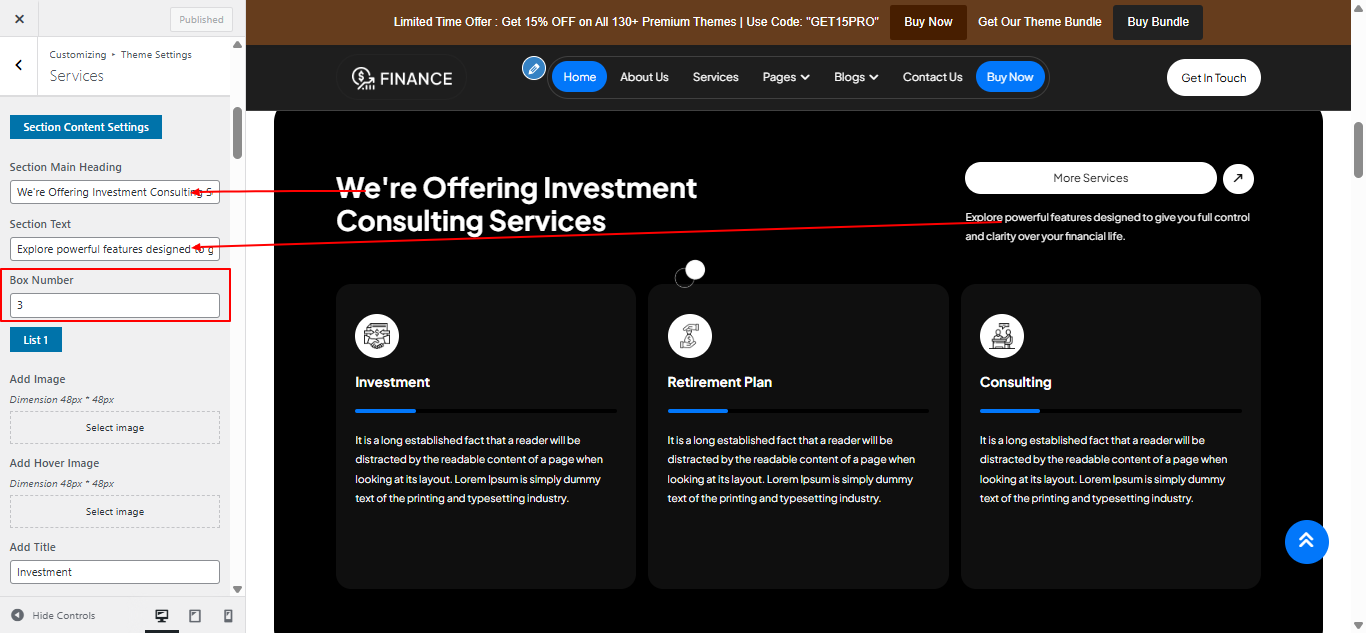The height and width of the screenshot is (633, 1366).
Task: Click the Get In Touch button
Action: (x=1213, y=77)
